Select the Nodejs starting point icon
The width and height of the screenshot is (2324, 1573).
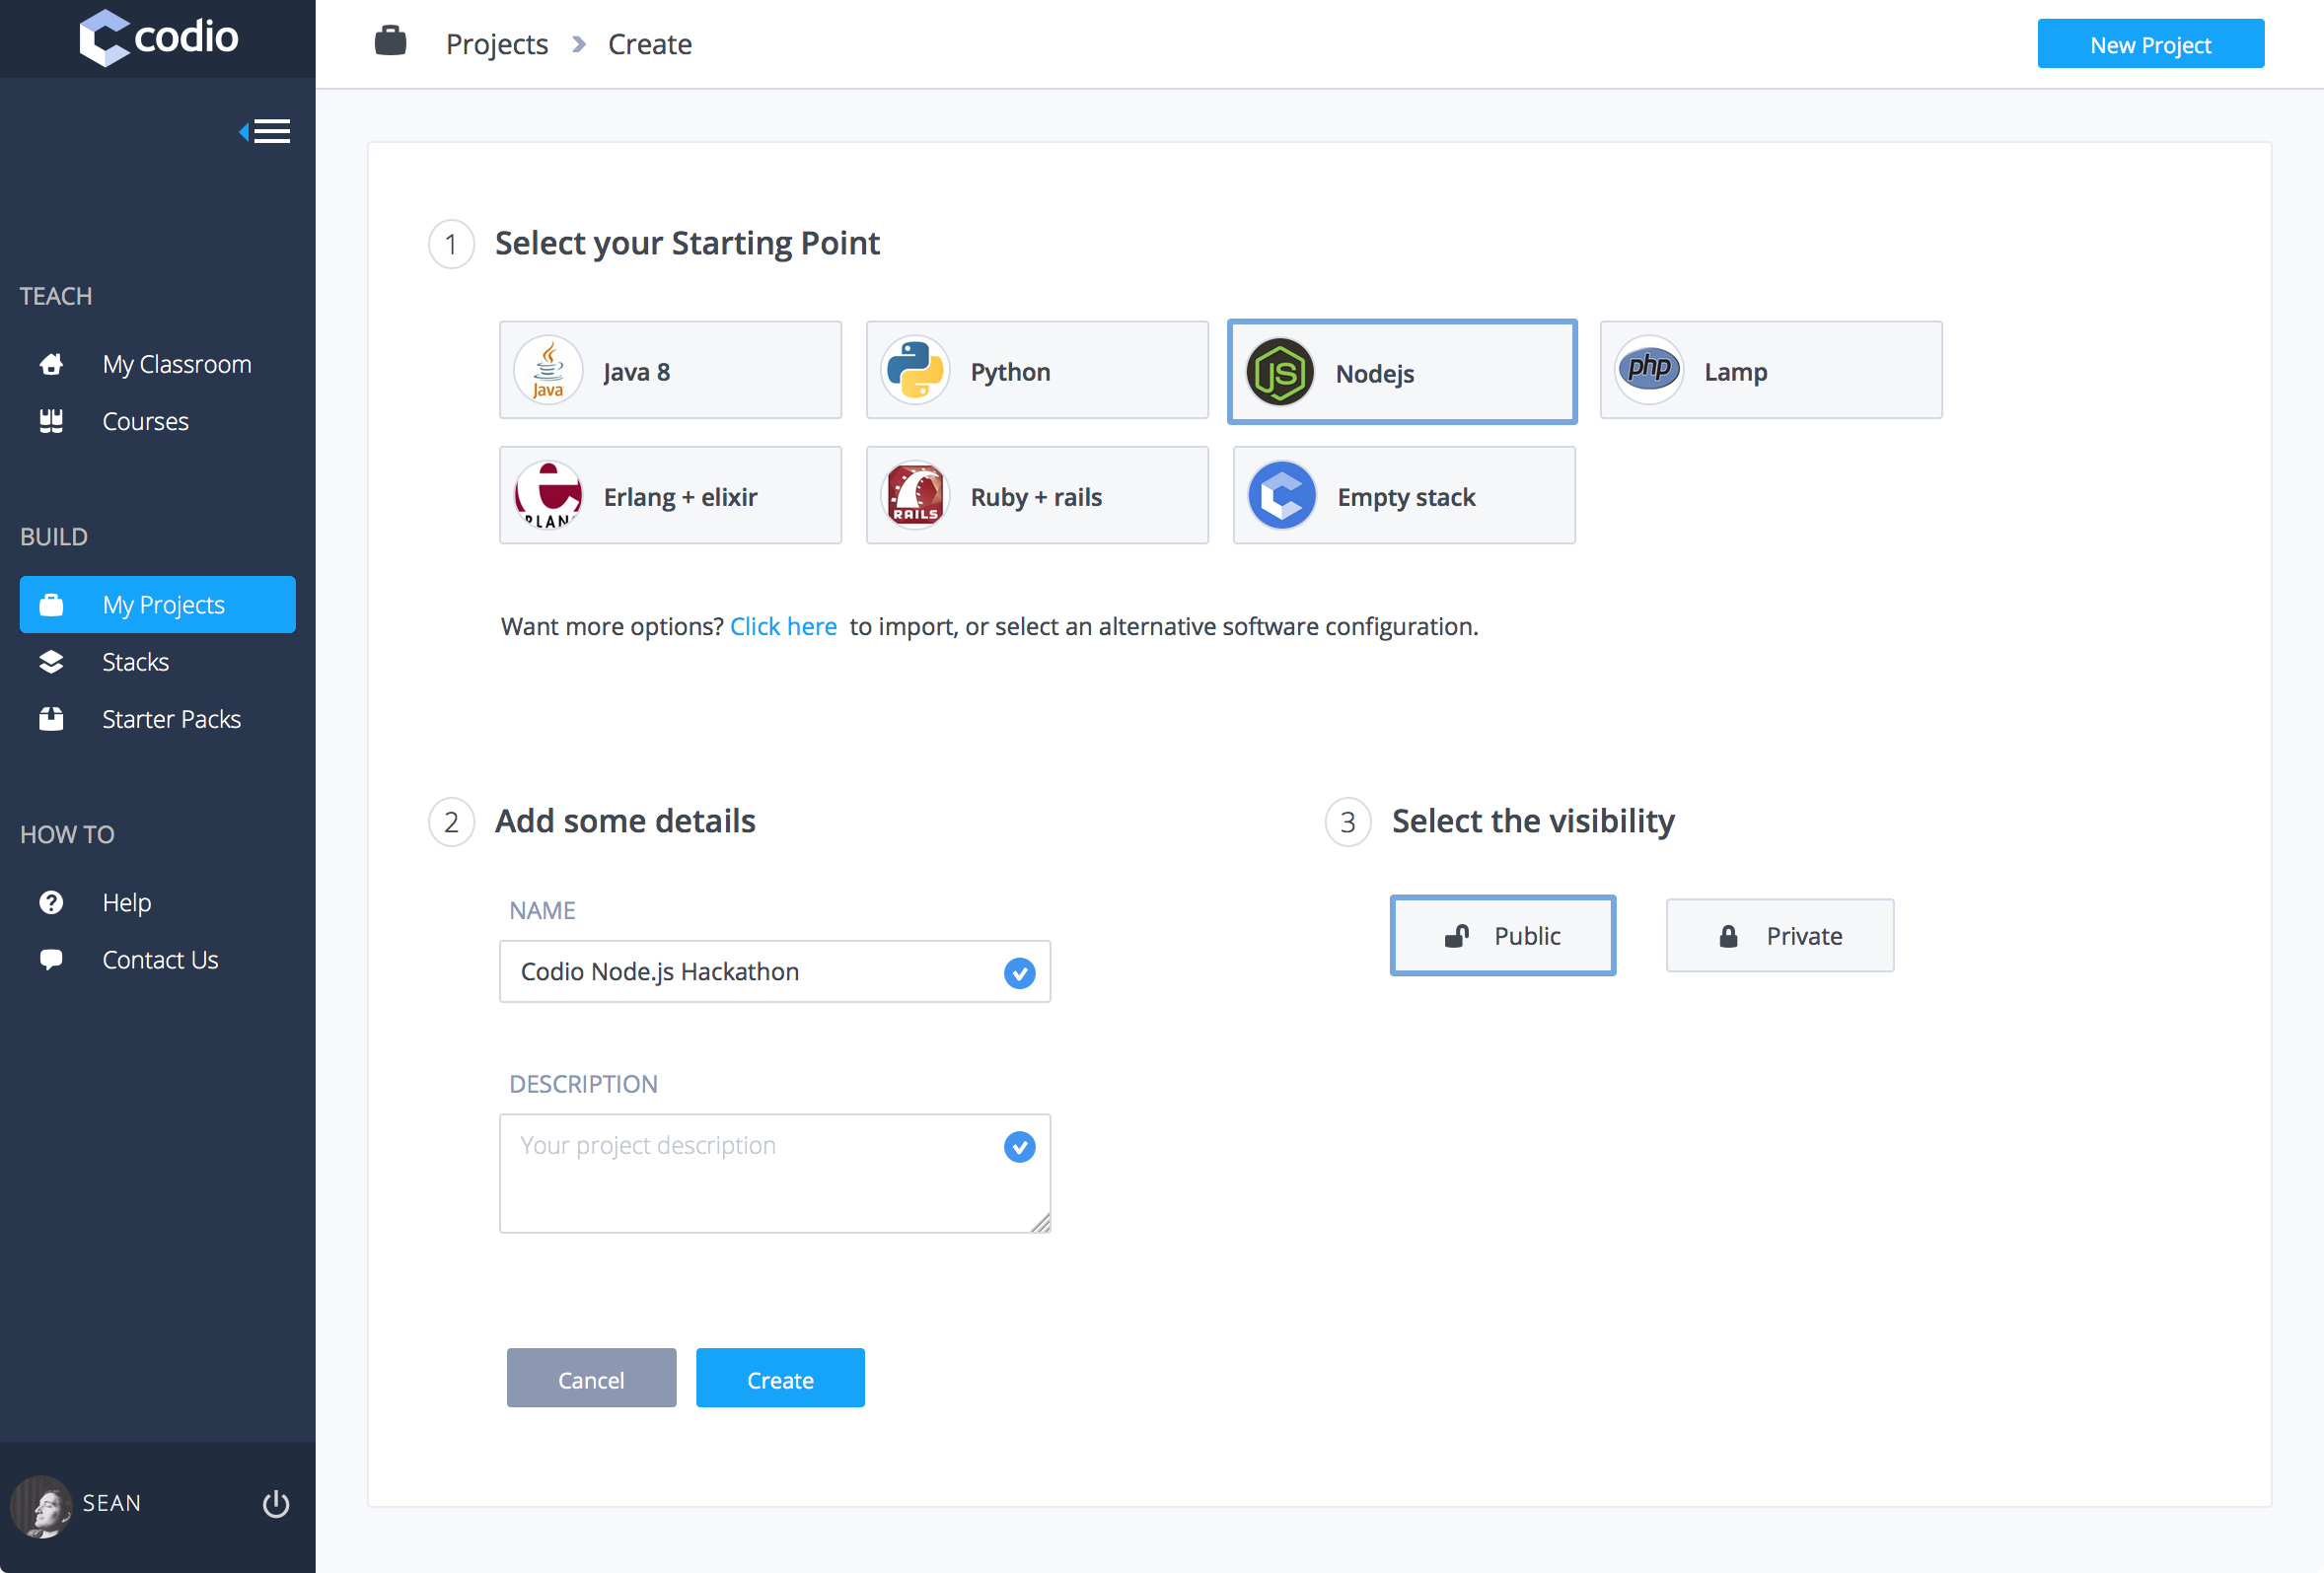coord(1281,371)
